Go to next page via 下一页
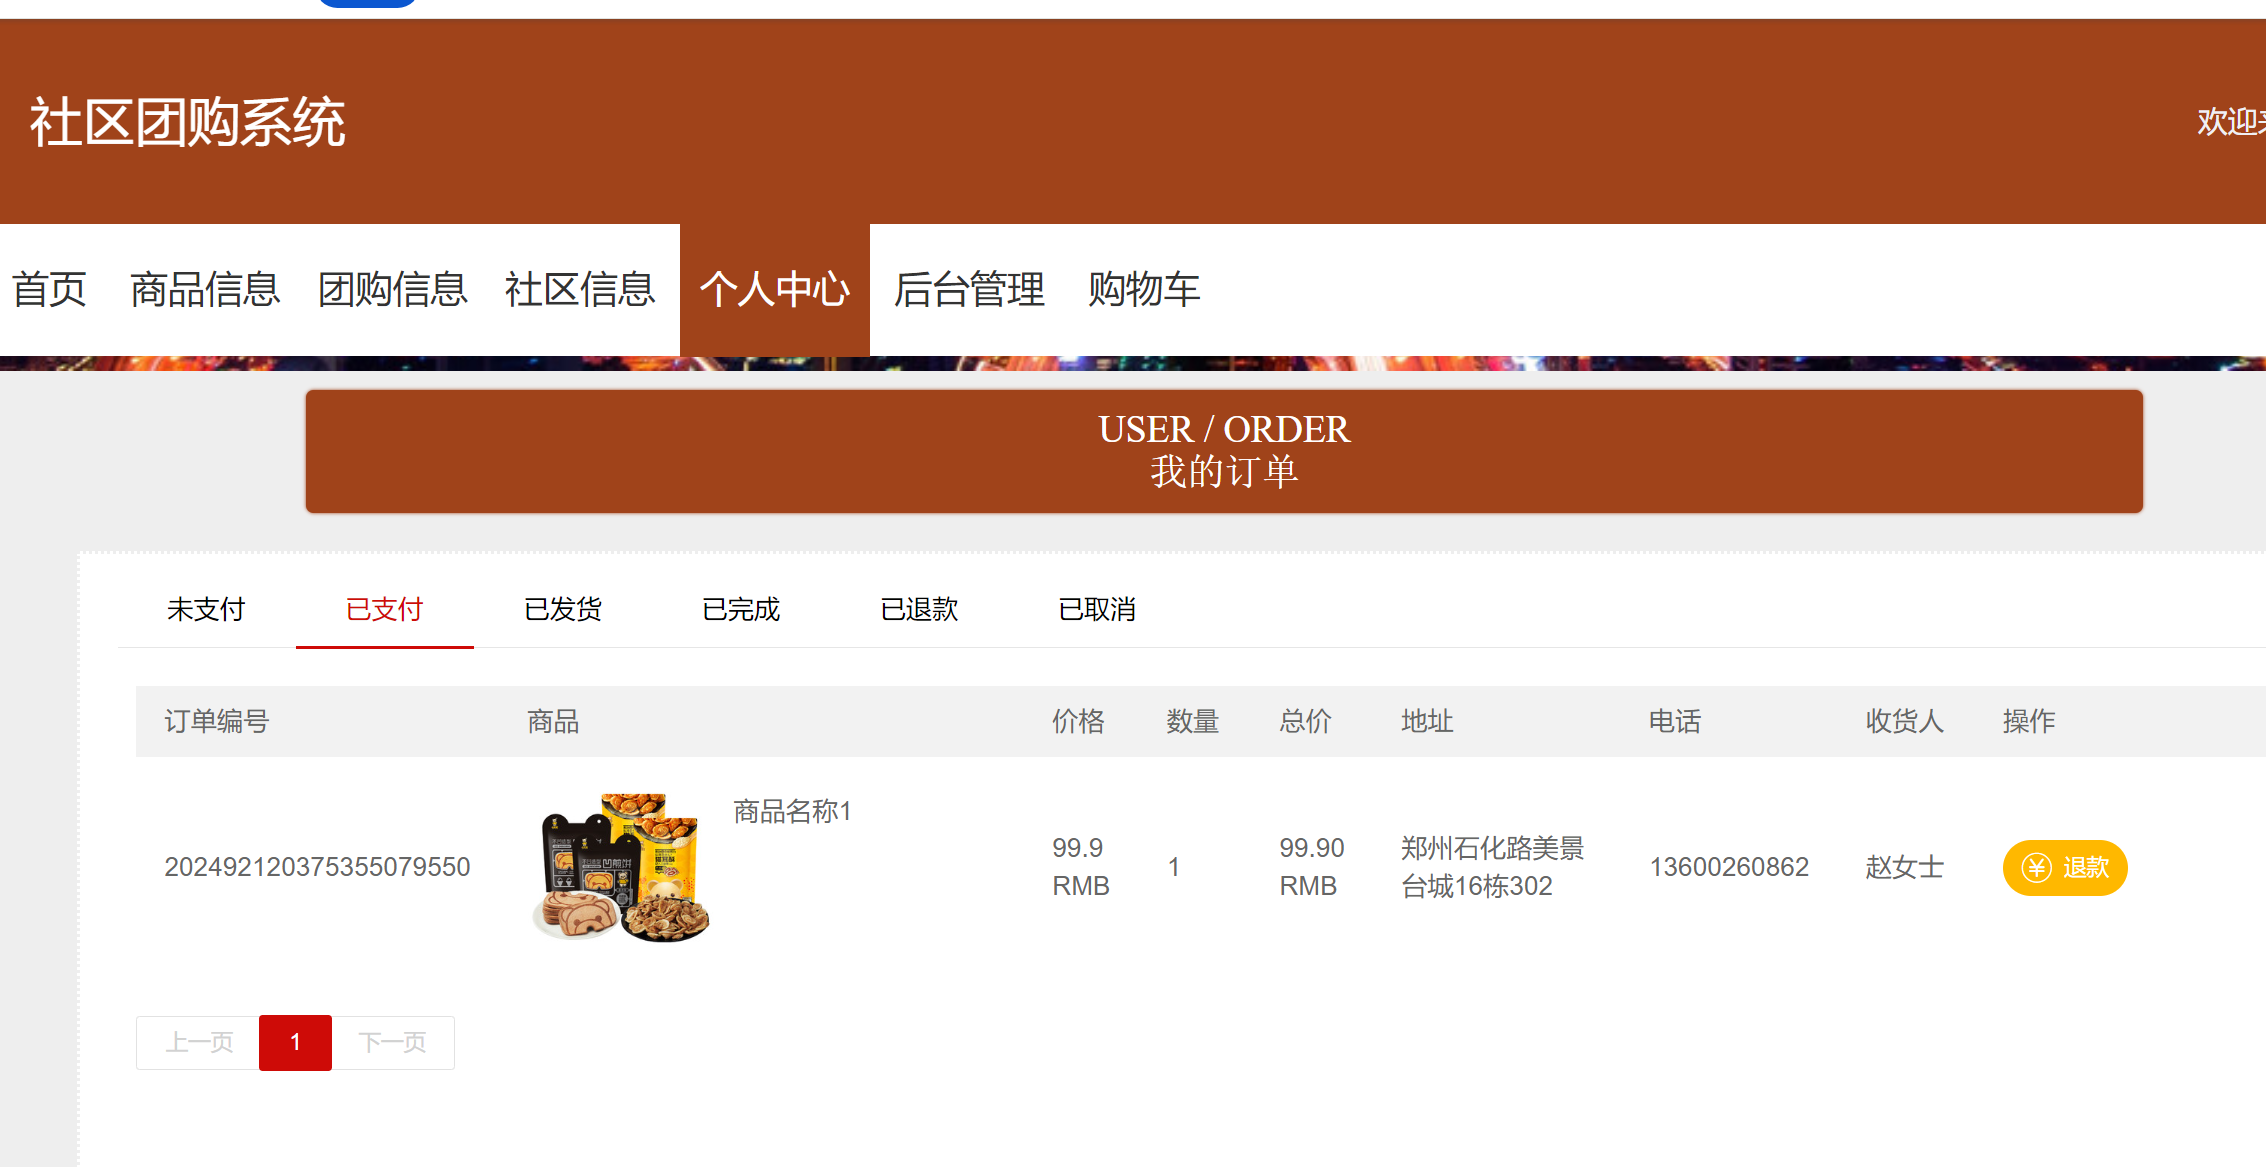 pyautogui.click(x=394, y=1042)
